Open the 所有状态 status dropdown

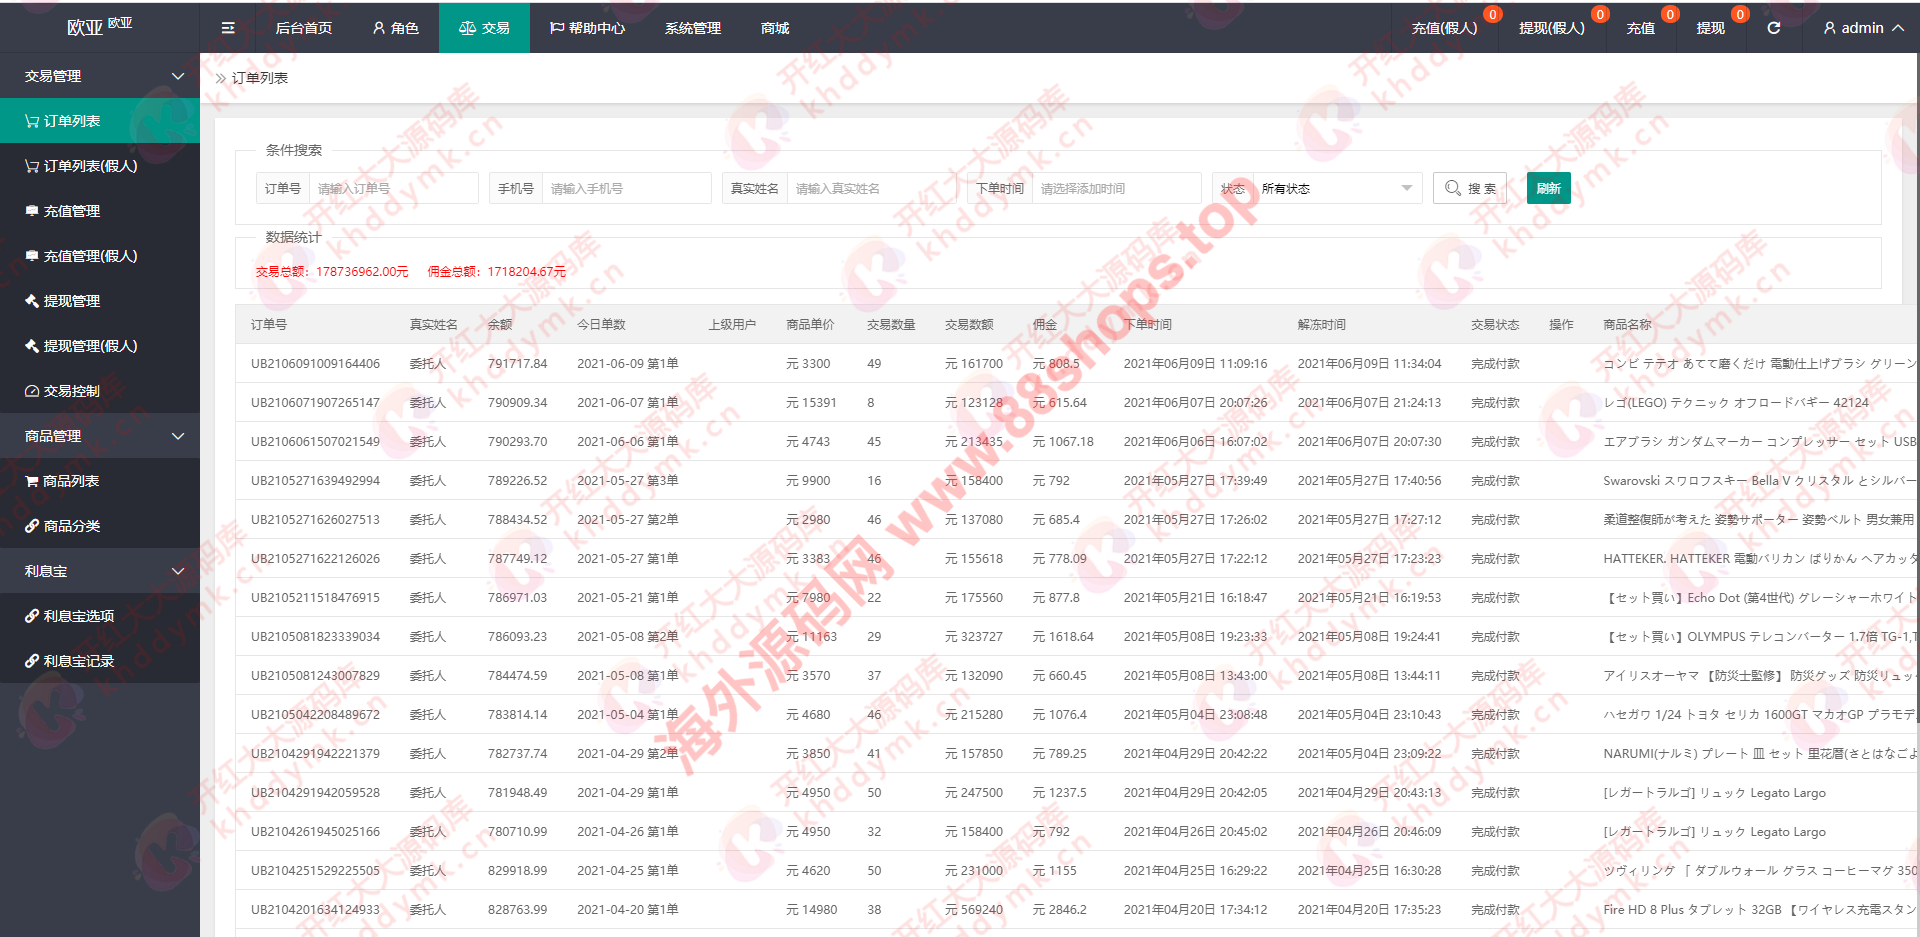[x=1336, y=189]
